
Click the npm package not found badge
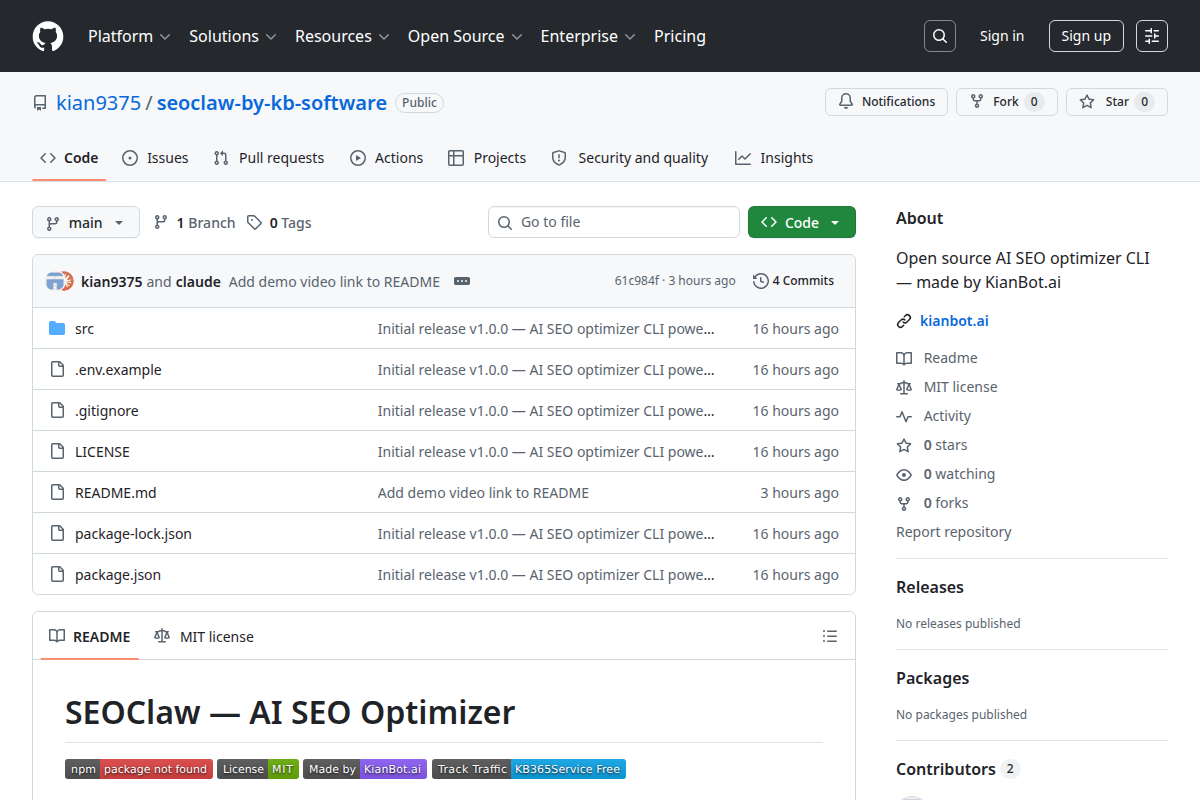point(139,769)
